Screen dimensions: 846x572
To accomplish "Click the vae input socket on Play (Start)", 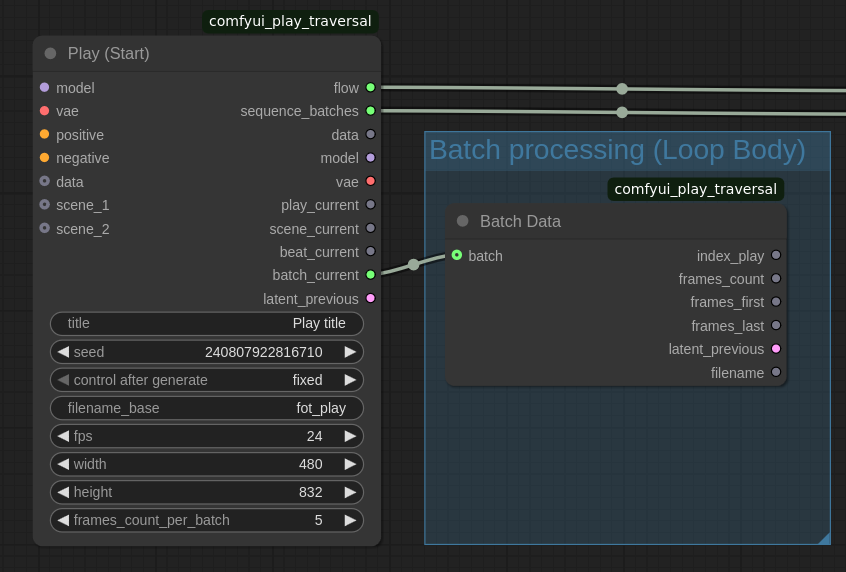I will tap(45, 111).
